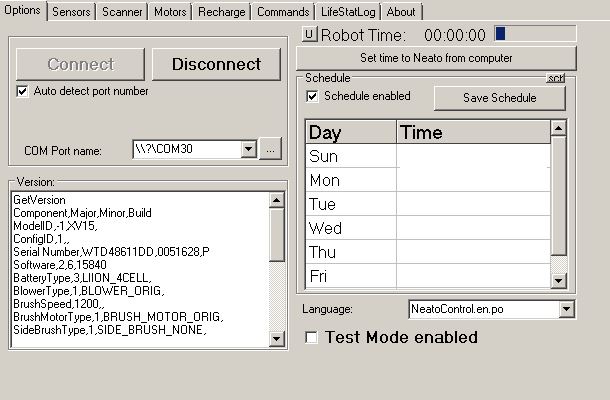Image resolution: width=610 pixels, height=400 pixels.
Task: Open the COM Port name dropdown
Action: [x=249, y=149]
